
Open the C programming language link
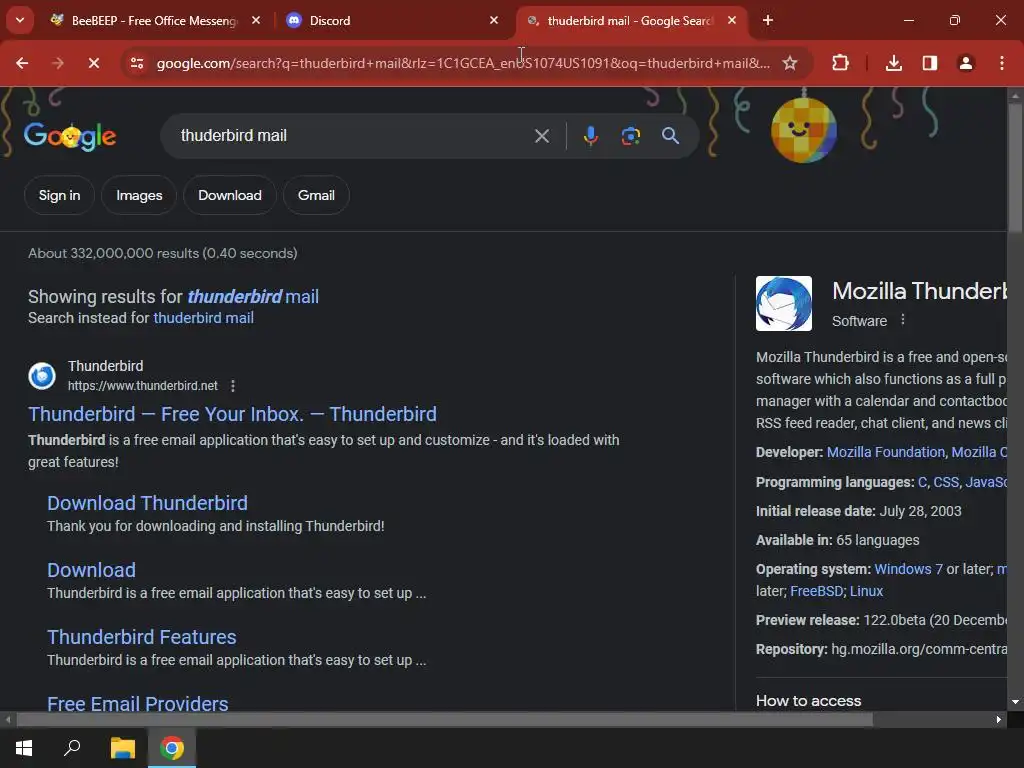point(922,482)
